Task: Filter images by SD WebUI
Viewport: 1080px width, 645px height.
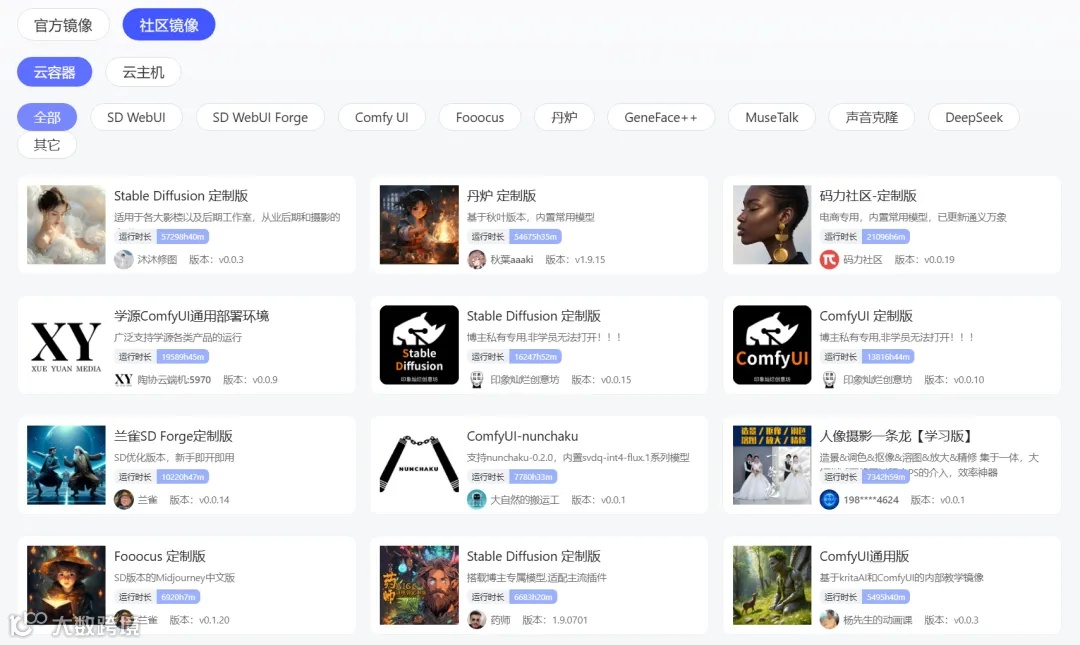Action: [136, 117]
